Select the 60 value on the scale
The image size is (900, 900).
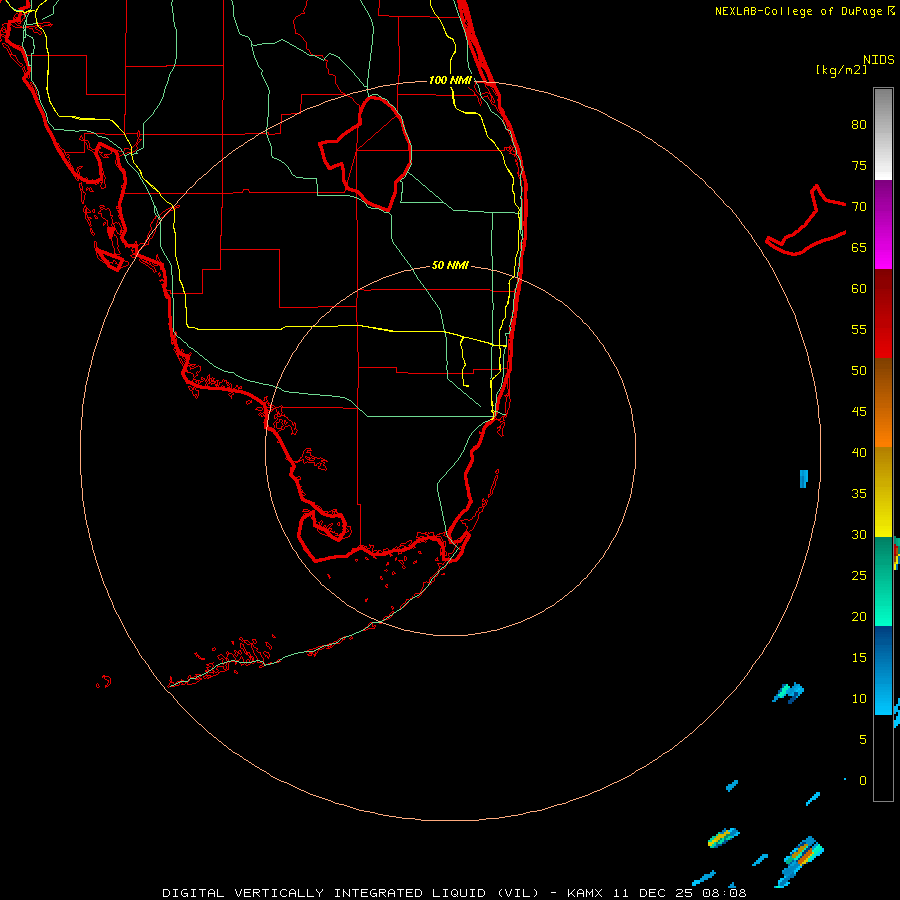tap(859, 289)
